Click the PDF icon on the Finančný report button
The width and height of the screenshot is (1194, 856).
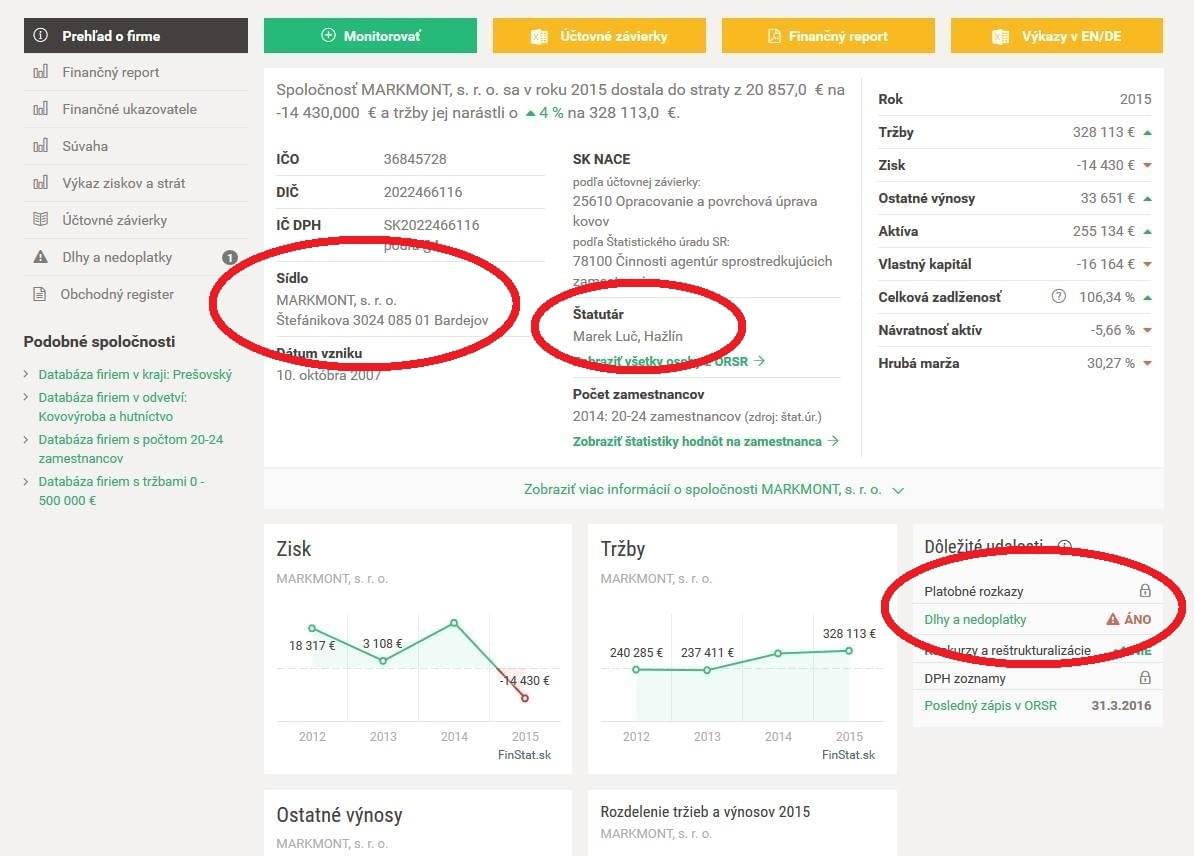coord(774,36)
